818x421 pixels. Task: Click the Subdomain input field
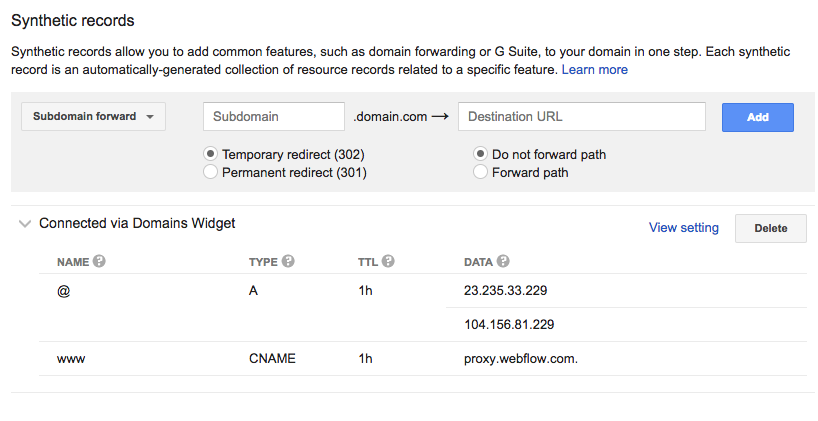click(274, 116)
